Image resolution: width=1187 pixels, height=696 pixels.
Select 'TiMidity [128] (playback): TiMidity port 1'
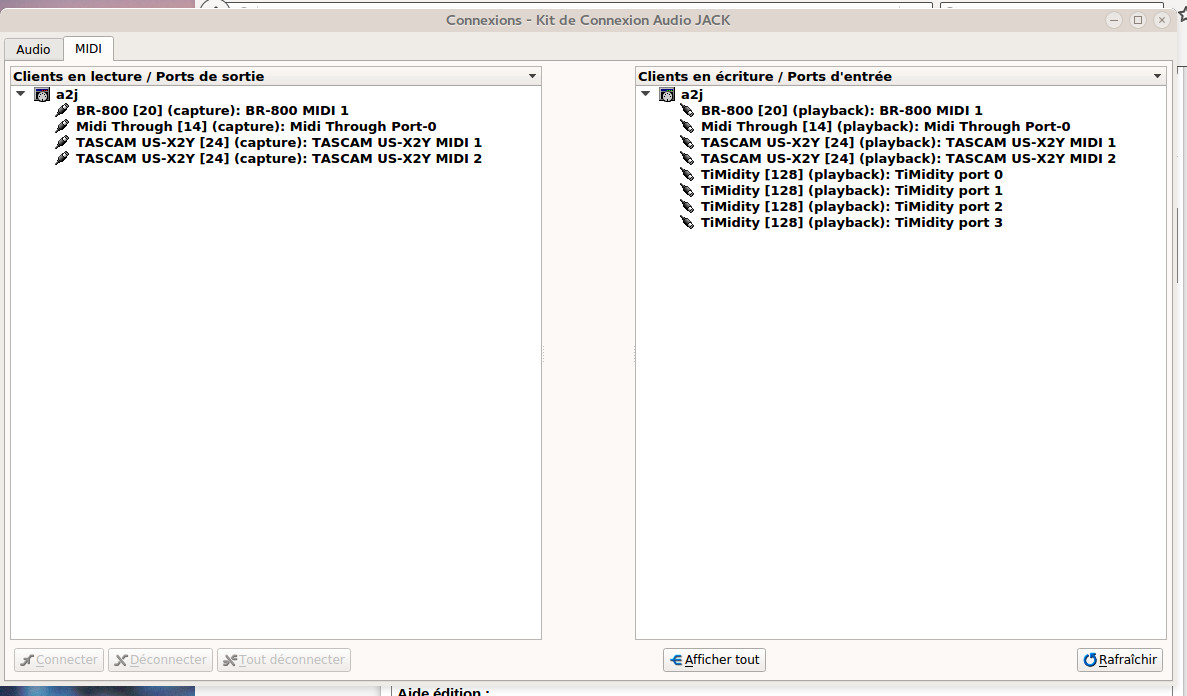pyautogui.click(x=852, y=190)
